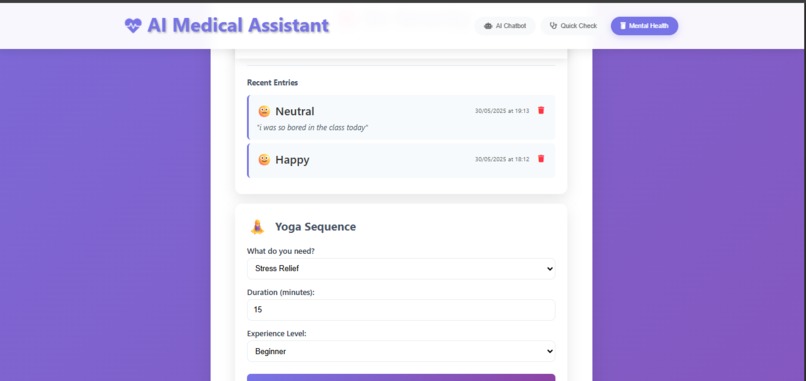Open the Quick Check tab
Viewport: 806px width, 381px height.
[x=573, y=26]
